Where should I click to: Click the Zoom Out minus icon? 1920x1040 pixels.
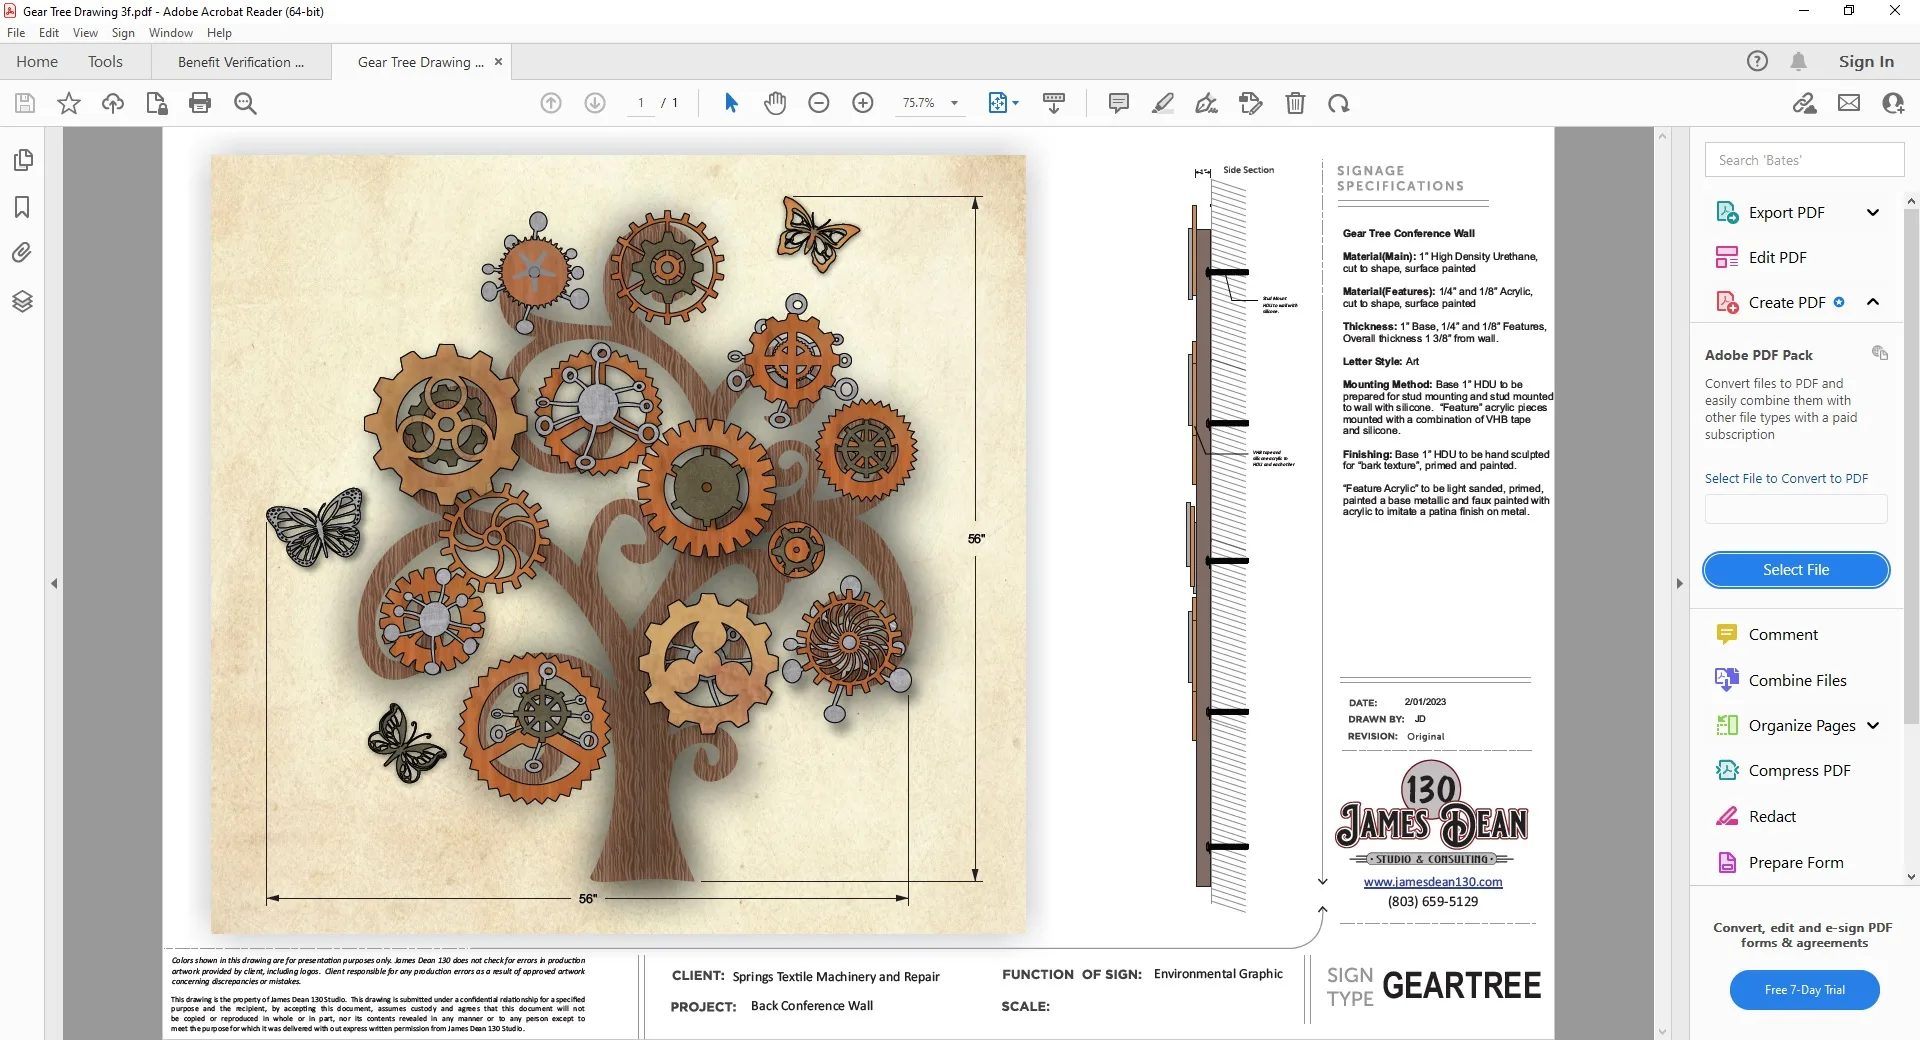pyautogui.click(x=819, y=103)
